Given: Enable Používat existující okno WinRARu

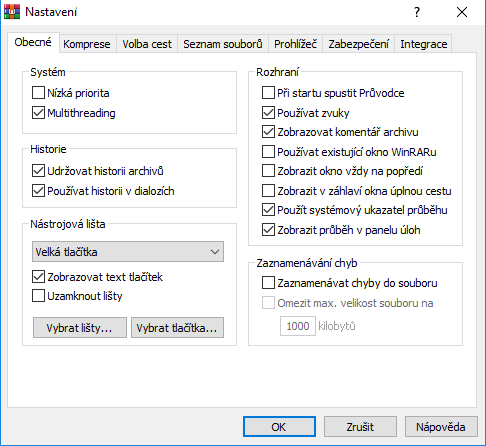Looking at the screenshot, I should [x=268, y=152].
